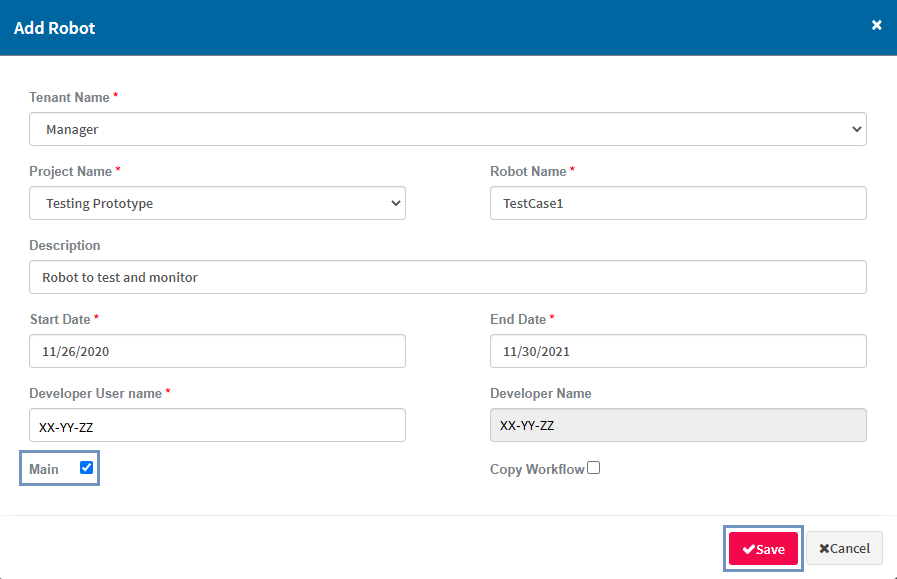Click the Start Date label

tap(60, 319)
